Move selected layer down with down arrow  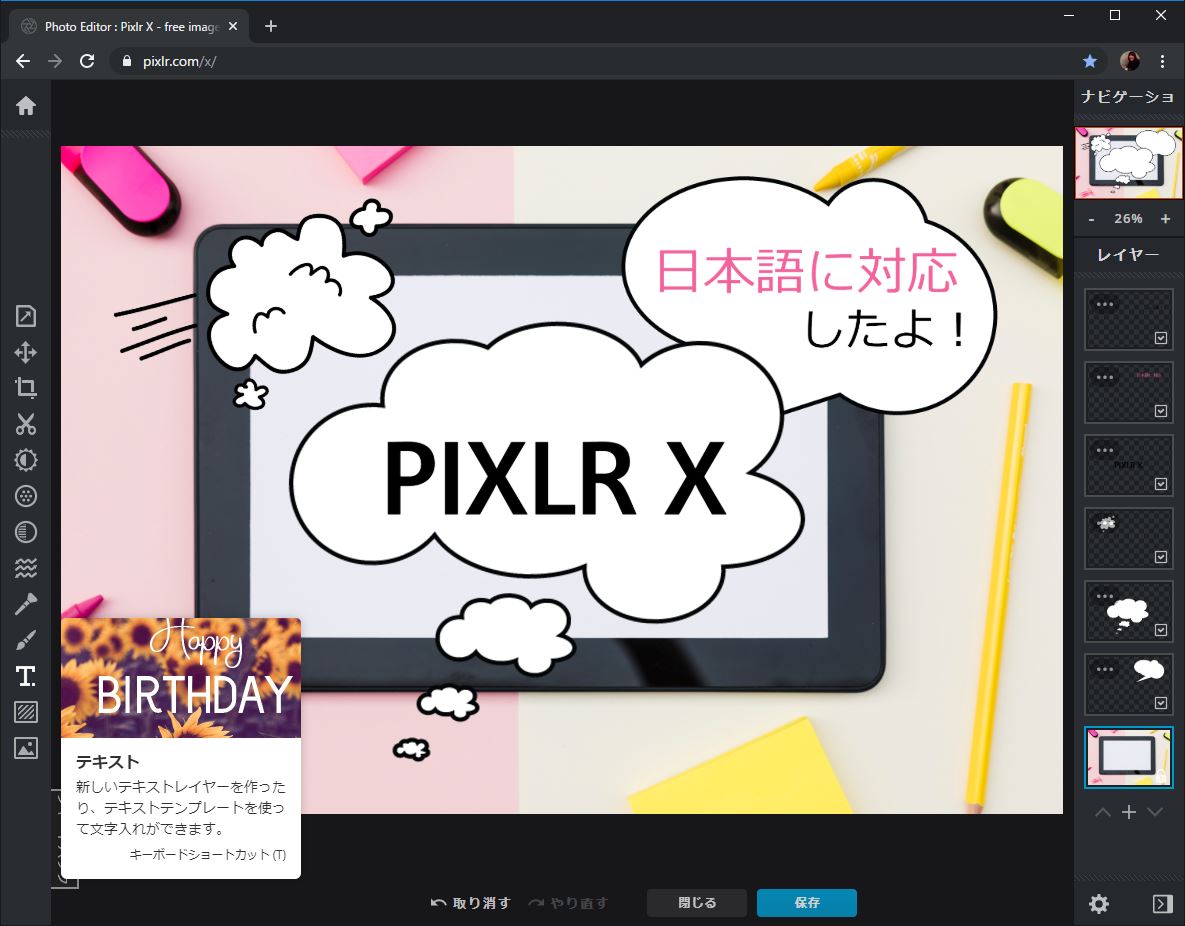tap(1155, 812)
